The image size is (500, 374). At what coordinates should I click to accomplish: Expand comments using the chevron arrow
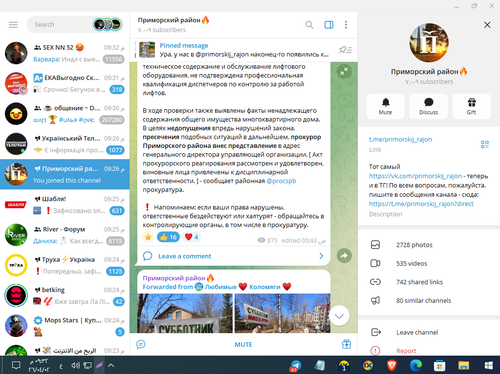pyautogui.click(x=321, y=256)
